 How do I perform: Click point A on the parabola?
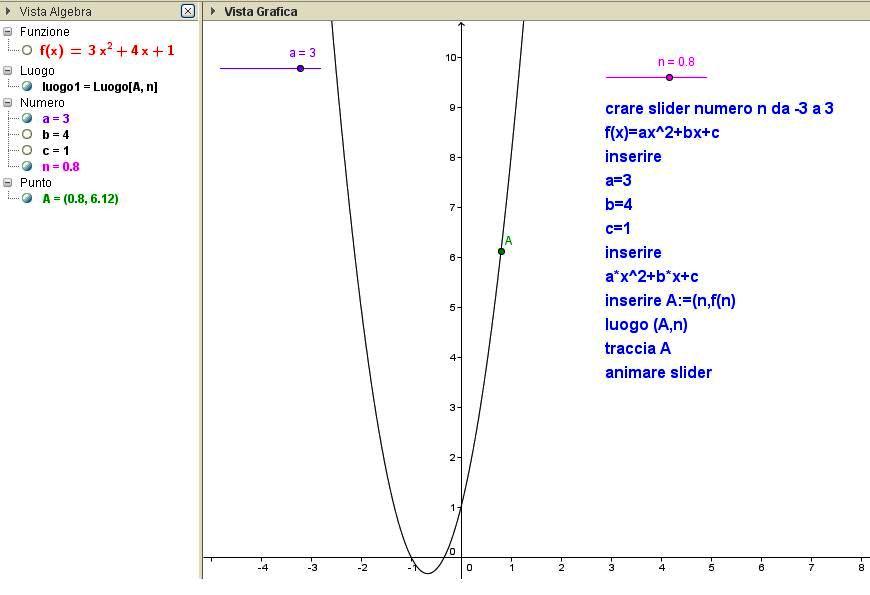pos(501,251)
